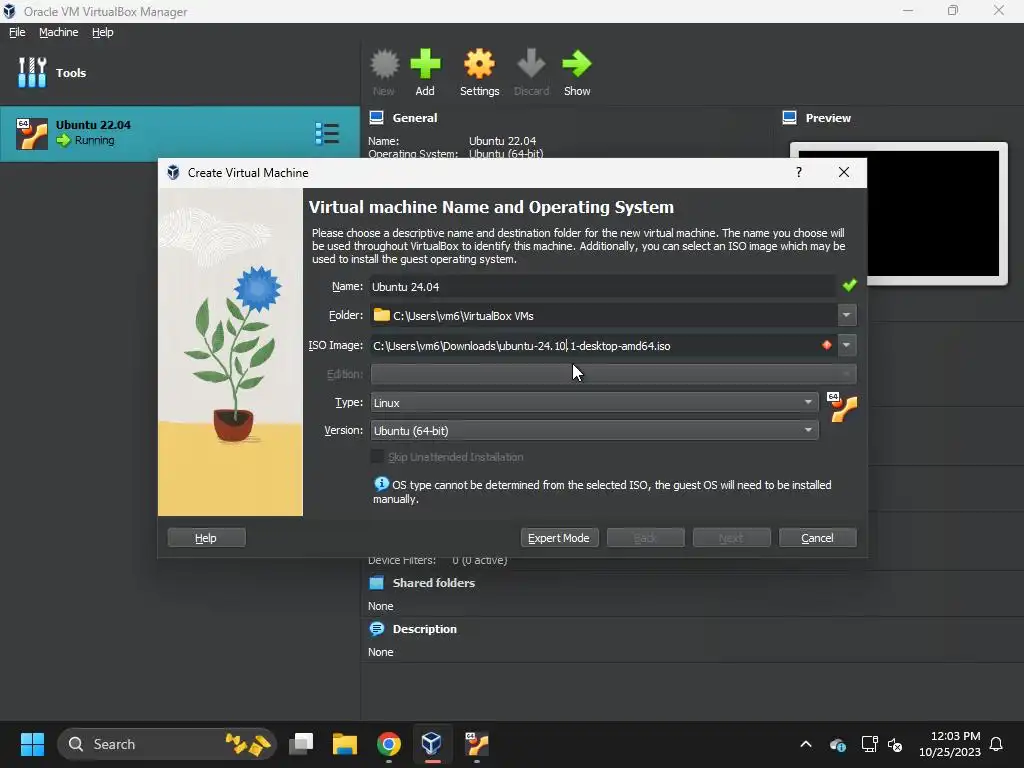
Task: Click the green Show arrow icon
Action: (x=577, y=64)
